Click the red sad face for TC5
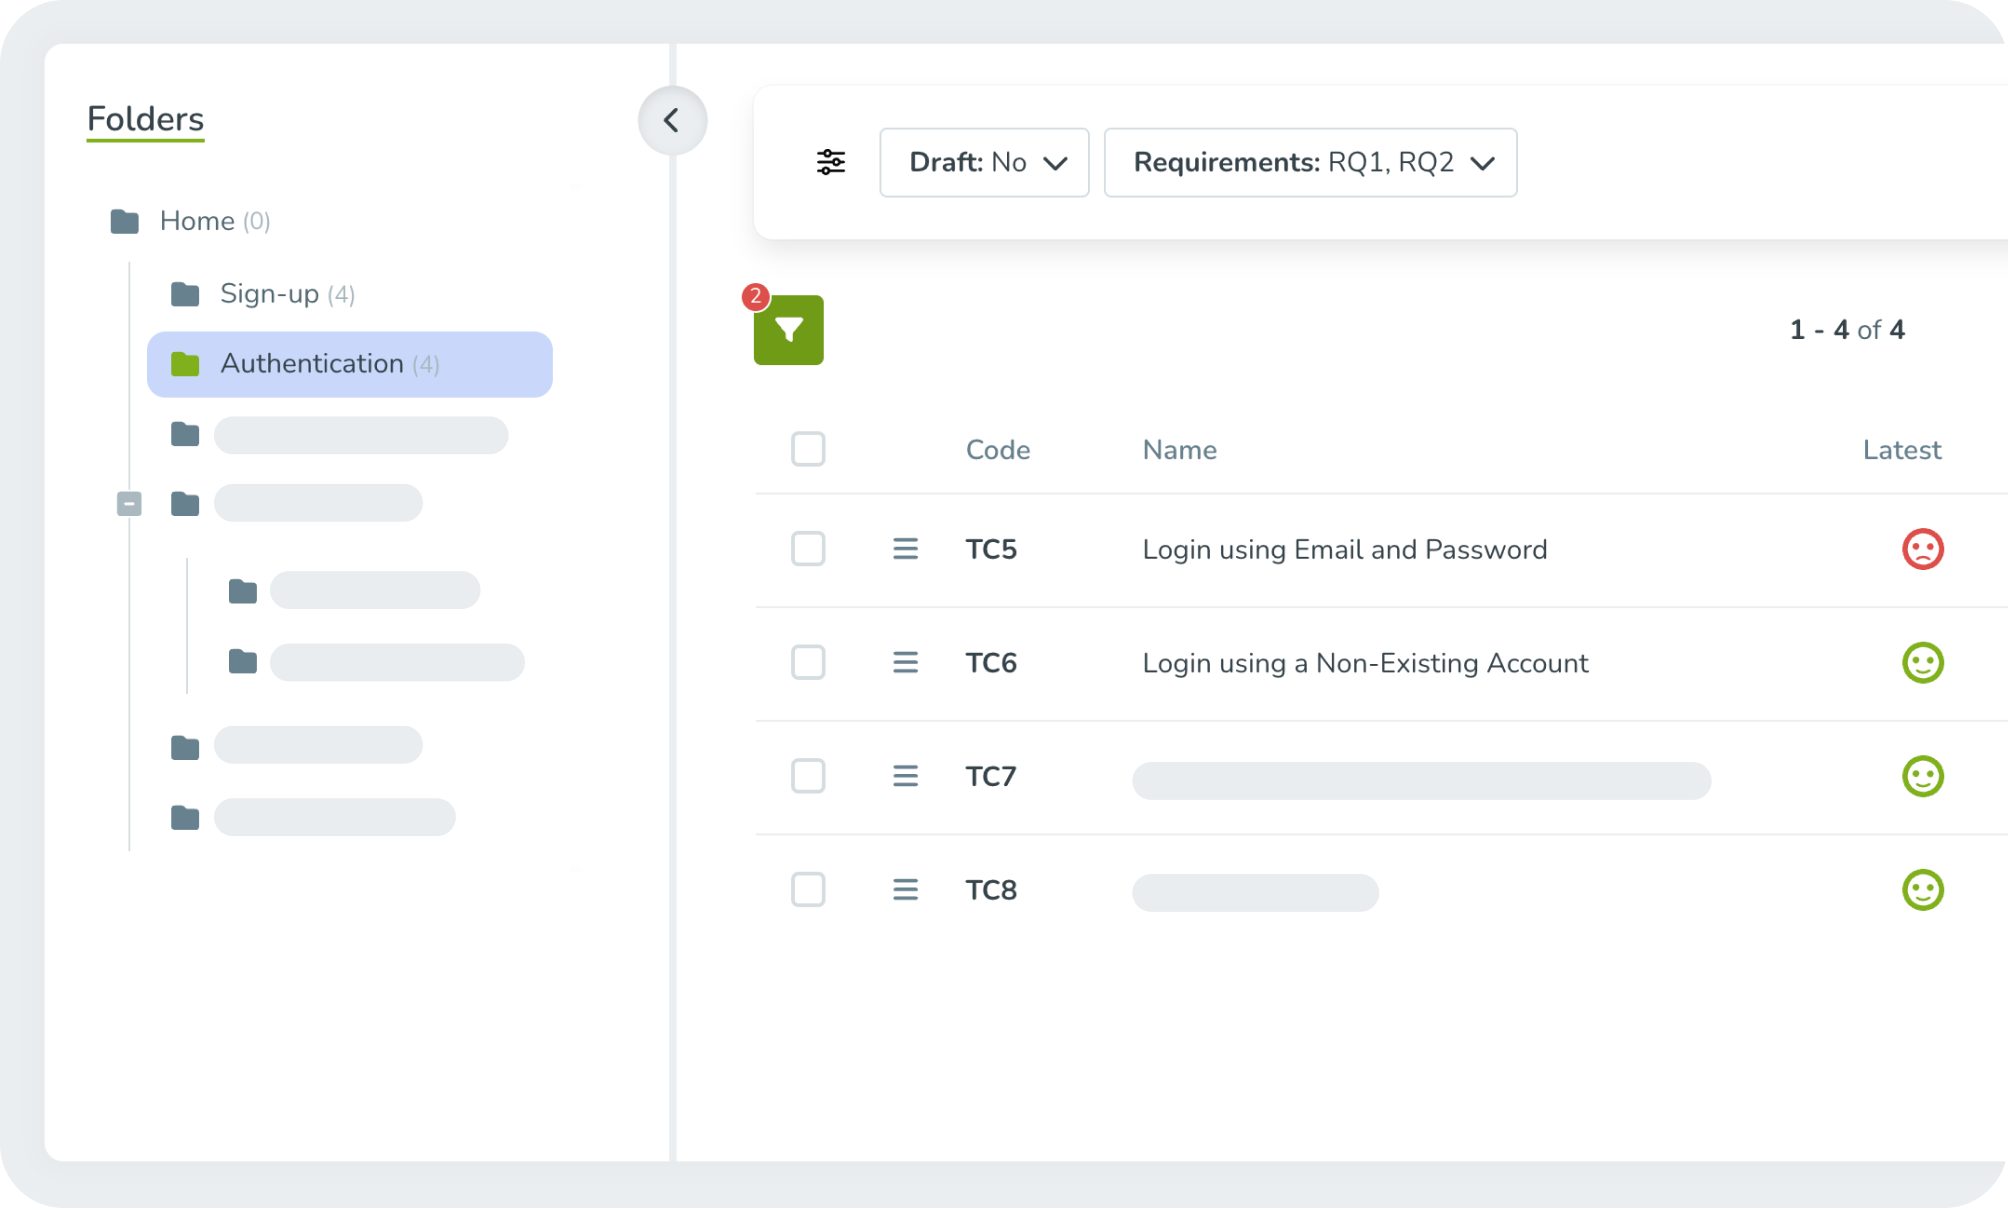The image size is (2008, 1208). (1922, 548)
